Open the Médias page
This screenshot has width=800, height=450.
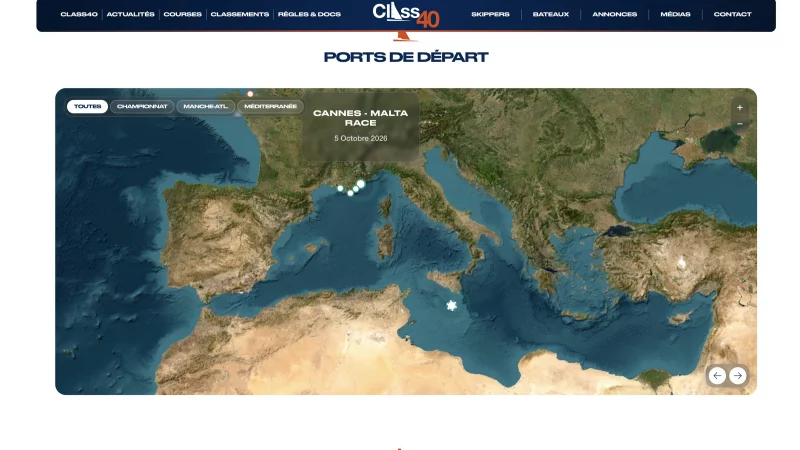pyautogui.click(x=675, y=14)
